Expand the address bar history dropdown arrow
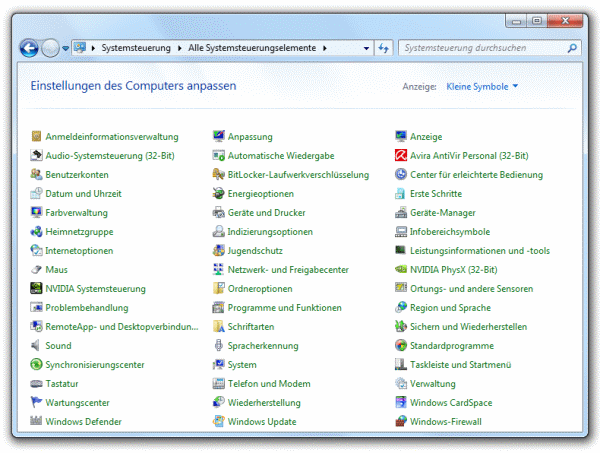 [x=365, y=48]
